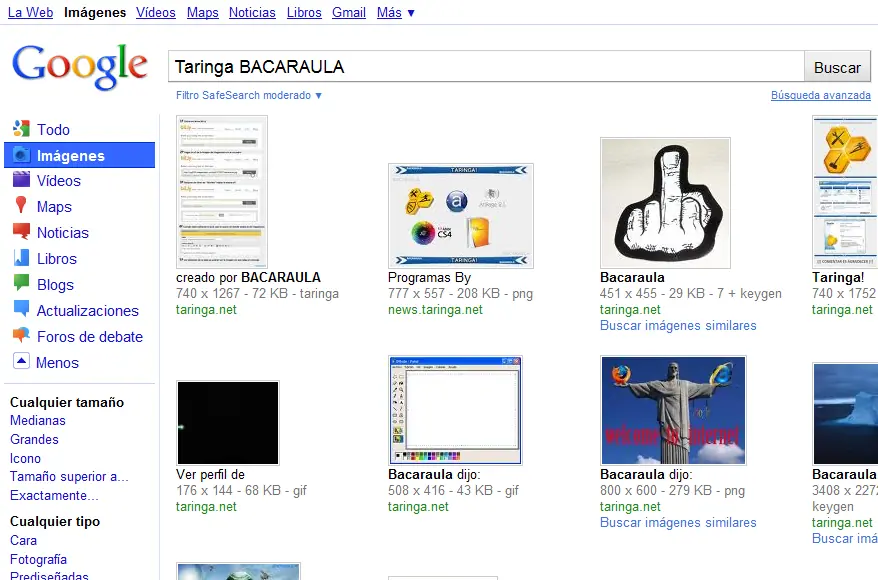Click taringa.net link under 'Ver perfil de'
This screenshot has height=580, width=878.
click(206, 507)
